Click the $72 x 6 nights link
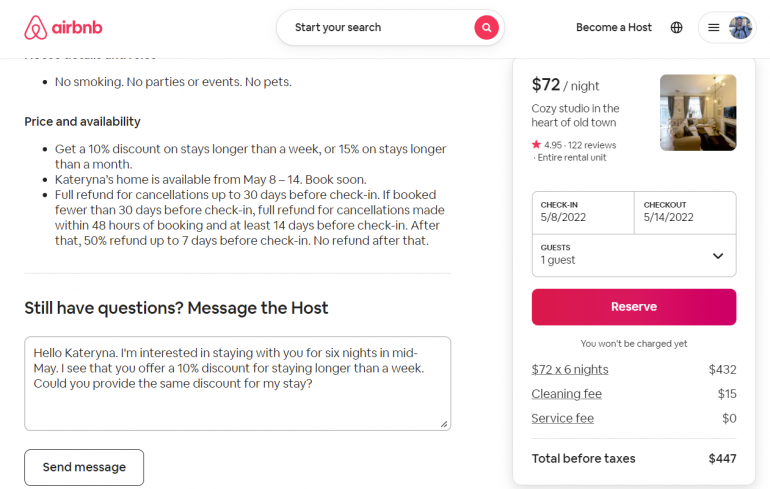 (x=570, y=370)
